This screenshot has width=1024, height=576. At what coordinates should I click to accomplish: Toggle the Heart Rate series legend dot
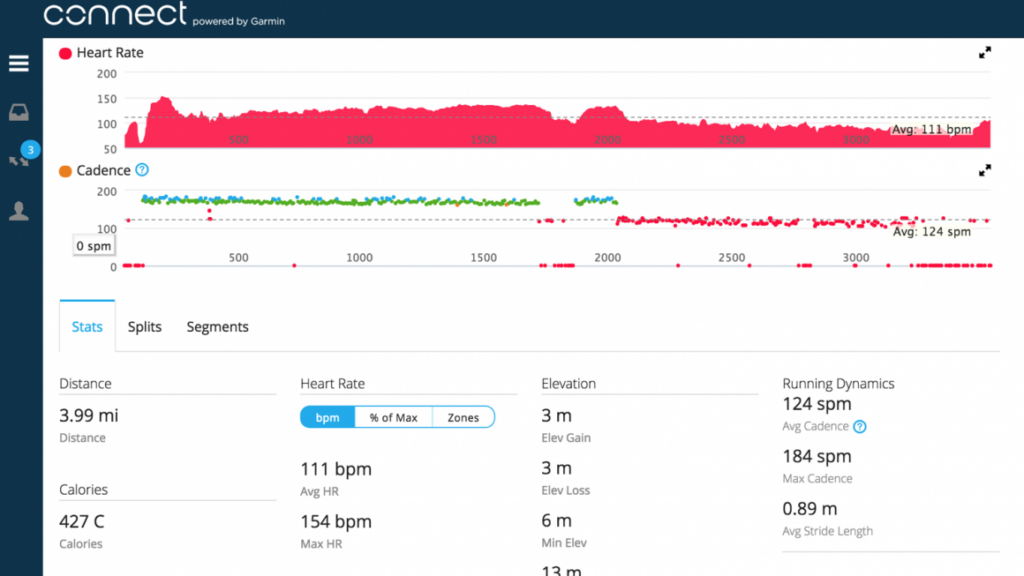click(64, 52)
